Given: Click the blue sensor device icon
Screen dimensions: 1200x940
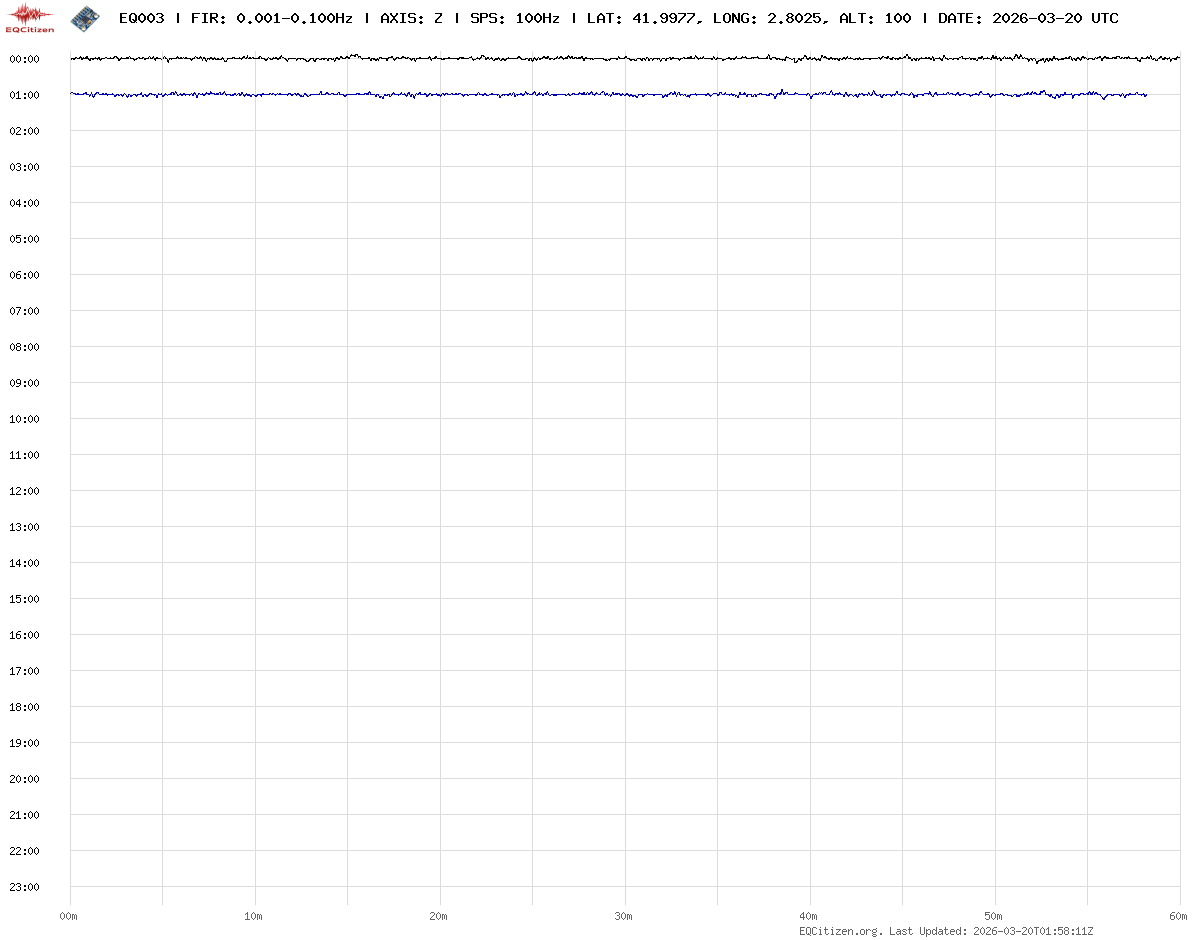Looking at the screenshot, I should pyautogui.click(x=86, y=17).
